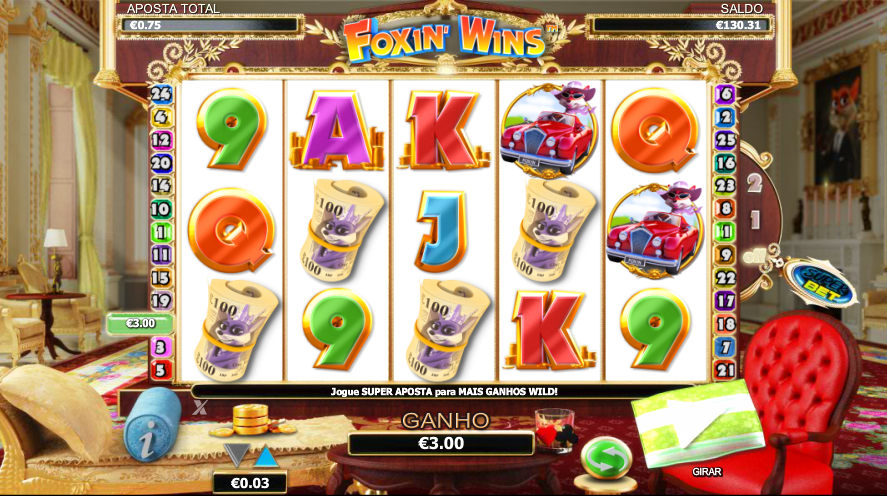Click the Girar label

(x=707, y=471)
